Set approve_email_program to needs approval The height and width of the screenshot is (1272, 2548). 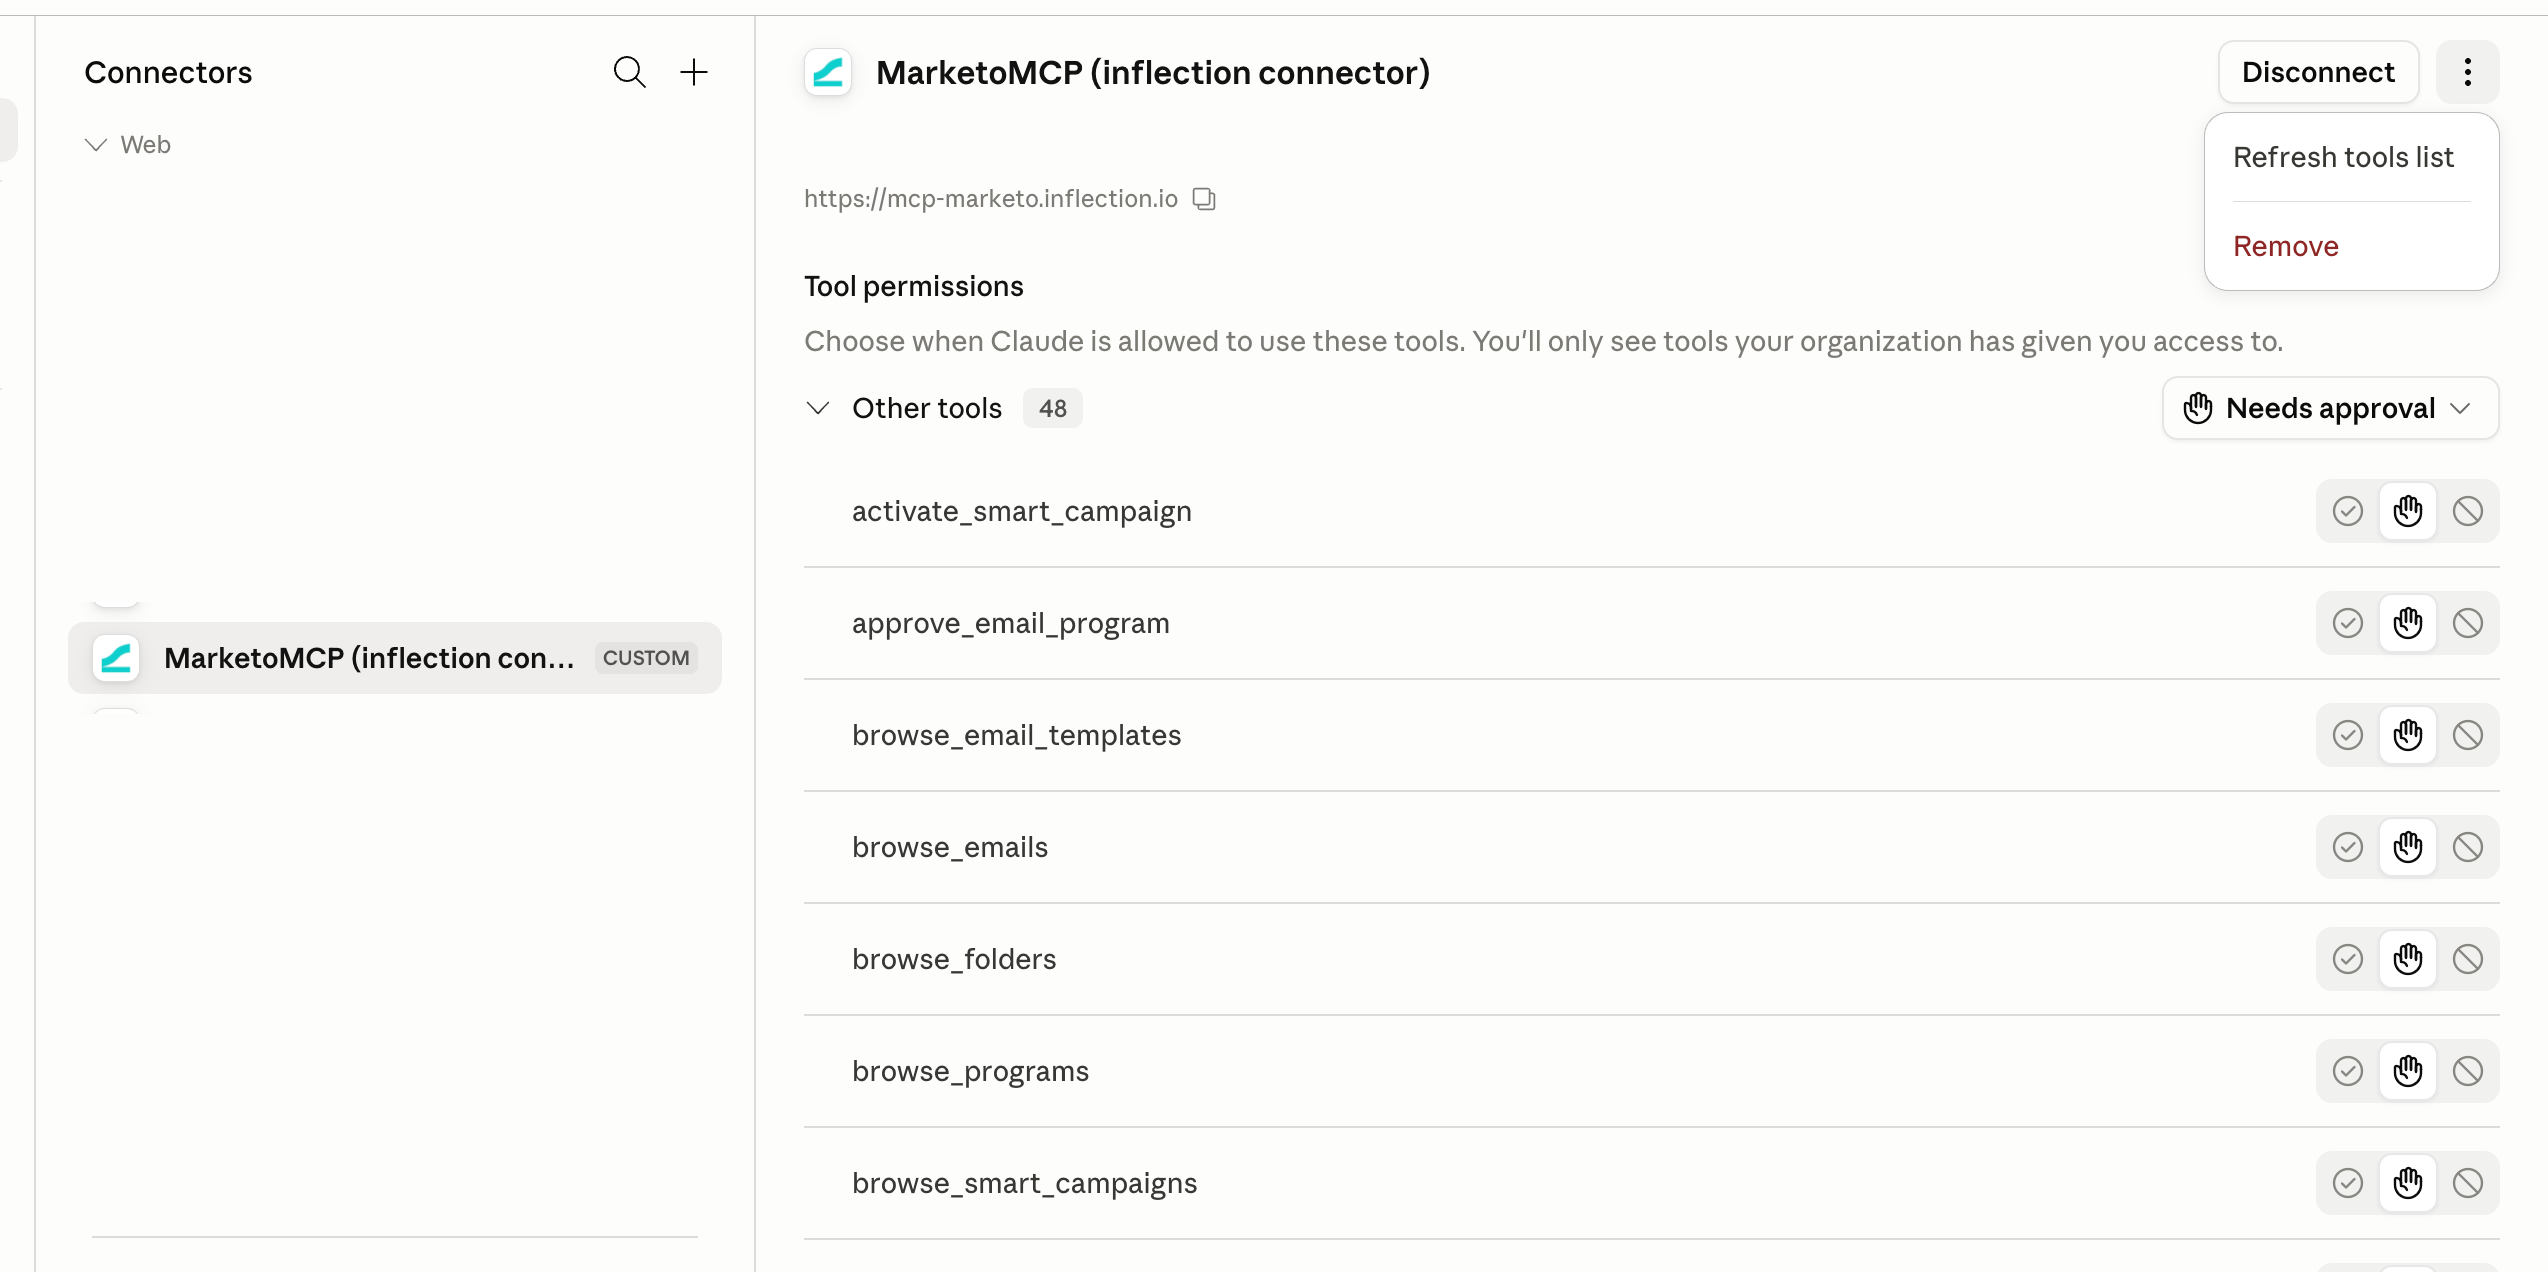[x=2407, y=623]
